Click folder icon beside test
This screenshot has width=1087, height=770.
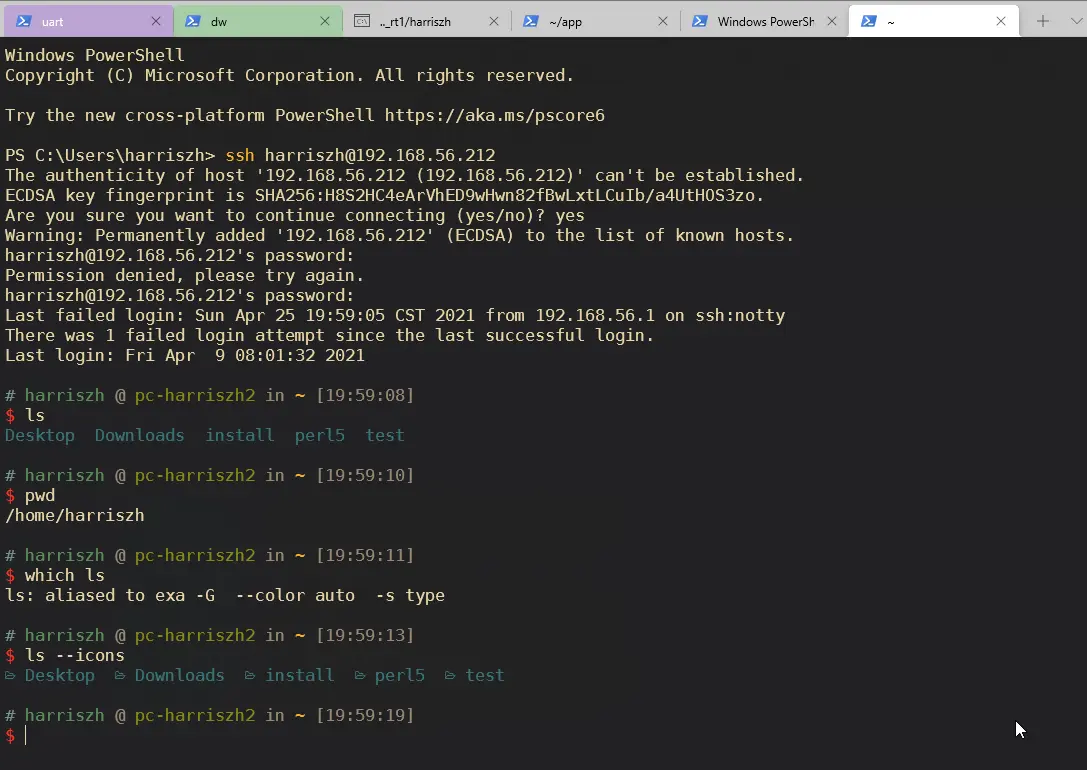450,676
